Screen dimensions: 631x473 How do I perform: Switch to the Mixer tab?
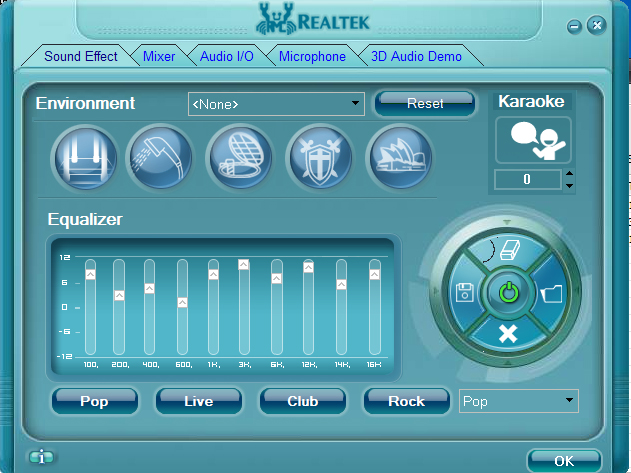coord(159,56)
